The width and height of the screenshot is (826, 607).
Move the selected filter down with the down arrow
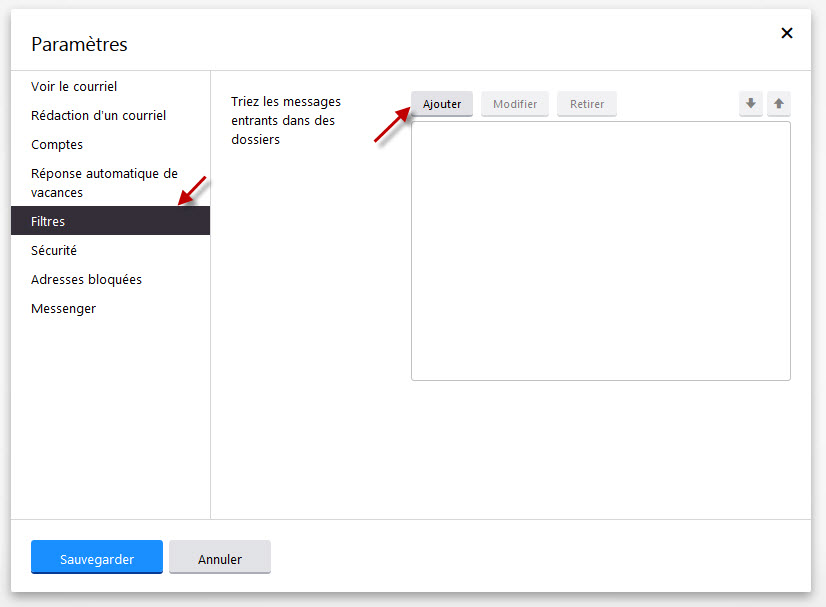pos(750,104)
